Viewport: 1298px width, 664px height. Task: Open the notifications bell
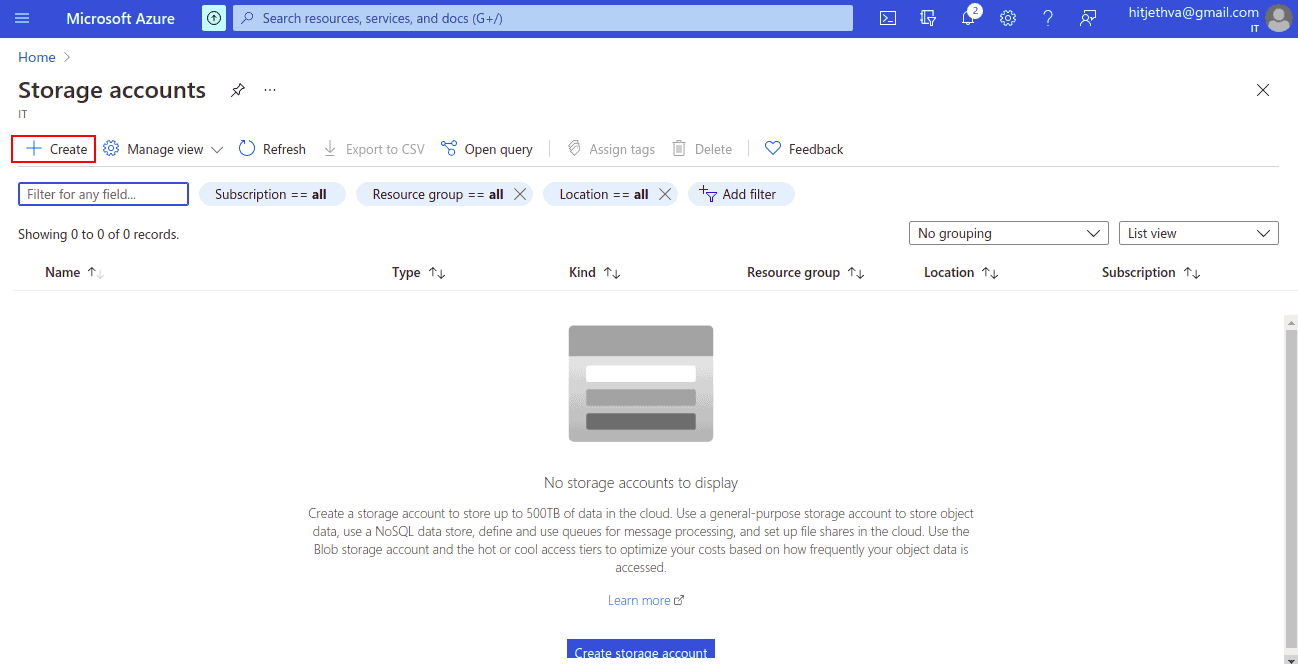968,18
